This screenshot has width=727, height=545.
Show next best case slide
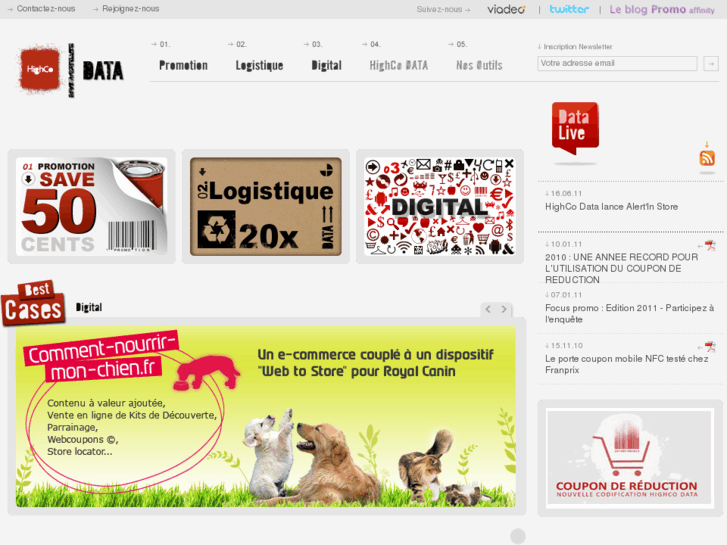(504, 309)
